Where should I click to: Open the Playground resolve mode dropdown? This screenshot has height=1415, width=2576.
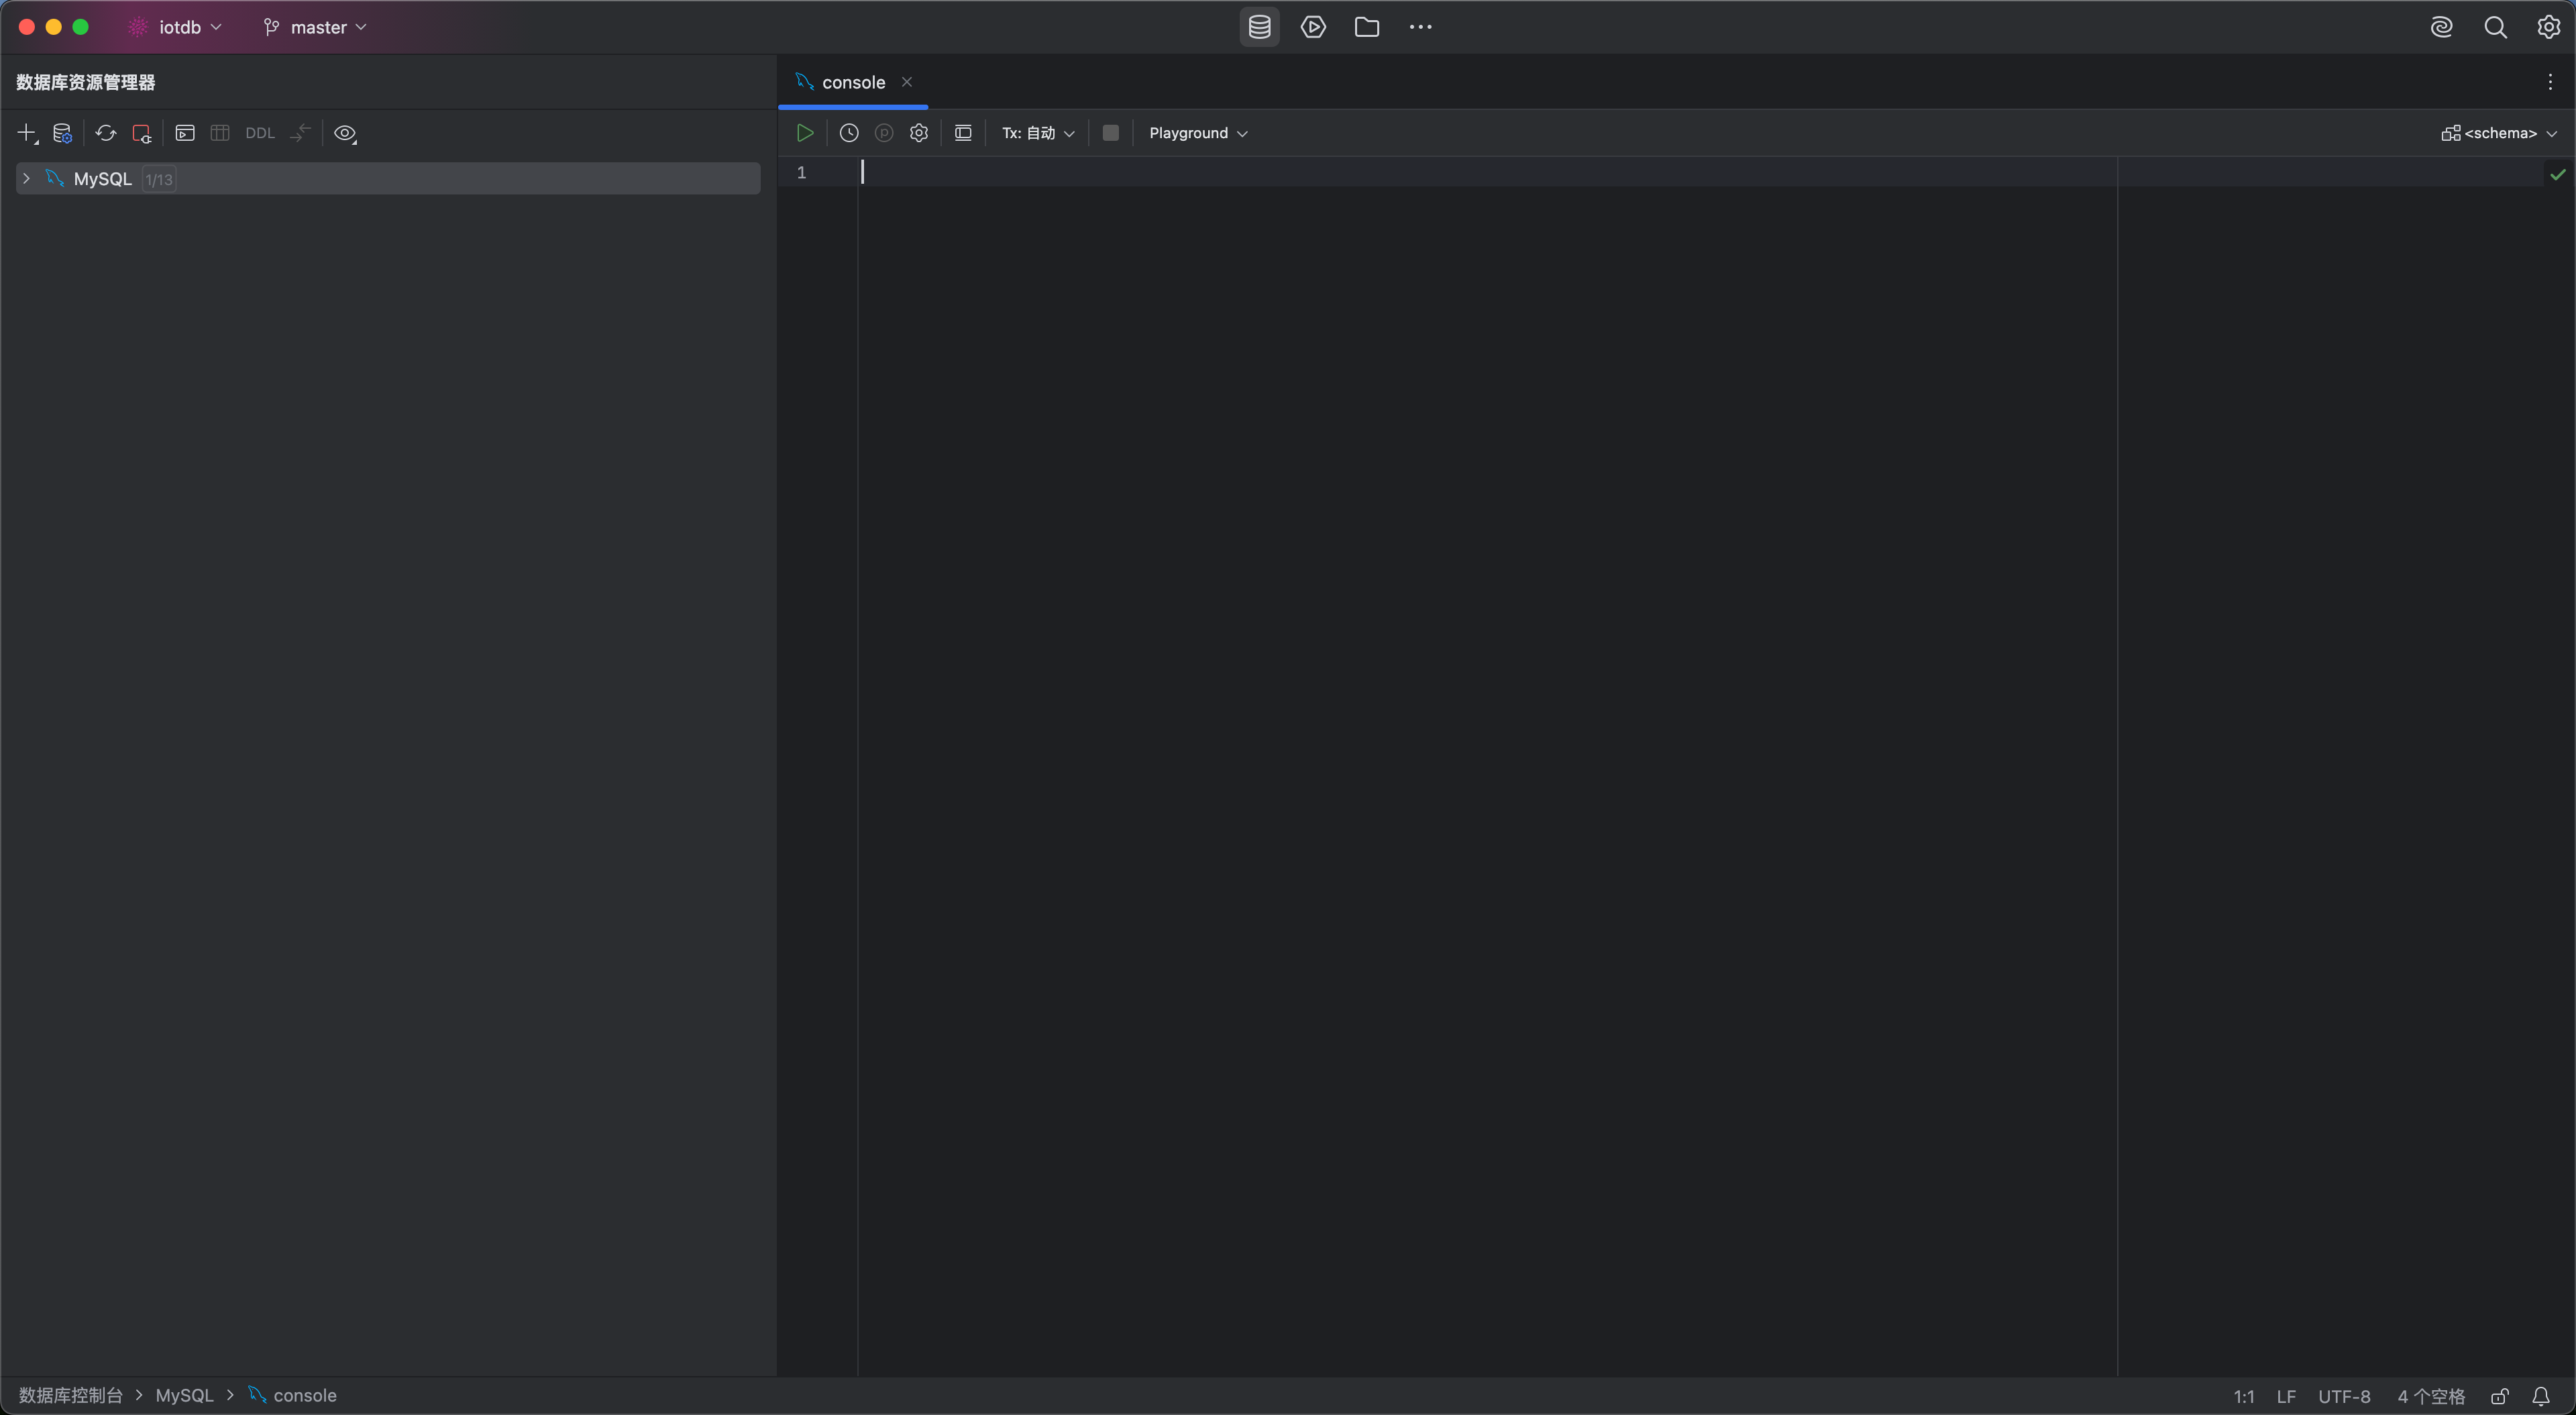pyautogui.click(x=1198, y=133)
